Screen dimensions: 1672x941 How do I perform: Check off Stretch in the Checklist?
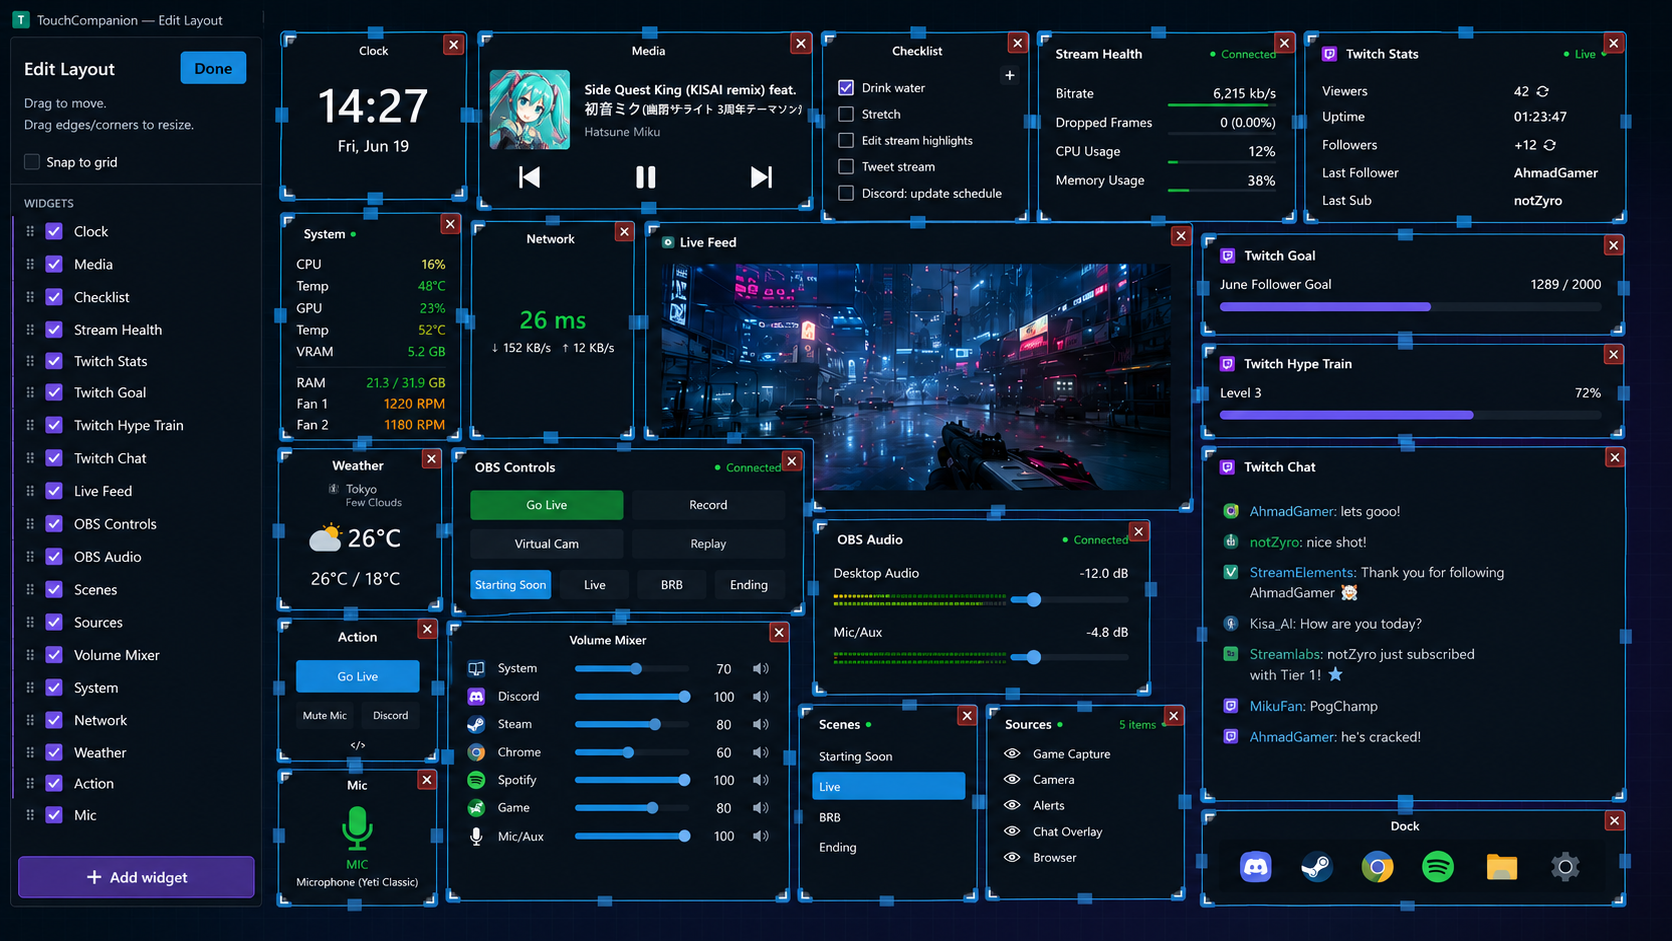[x=846, y=114]
